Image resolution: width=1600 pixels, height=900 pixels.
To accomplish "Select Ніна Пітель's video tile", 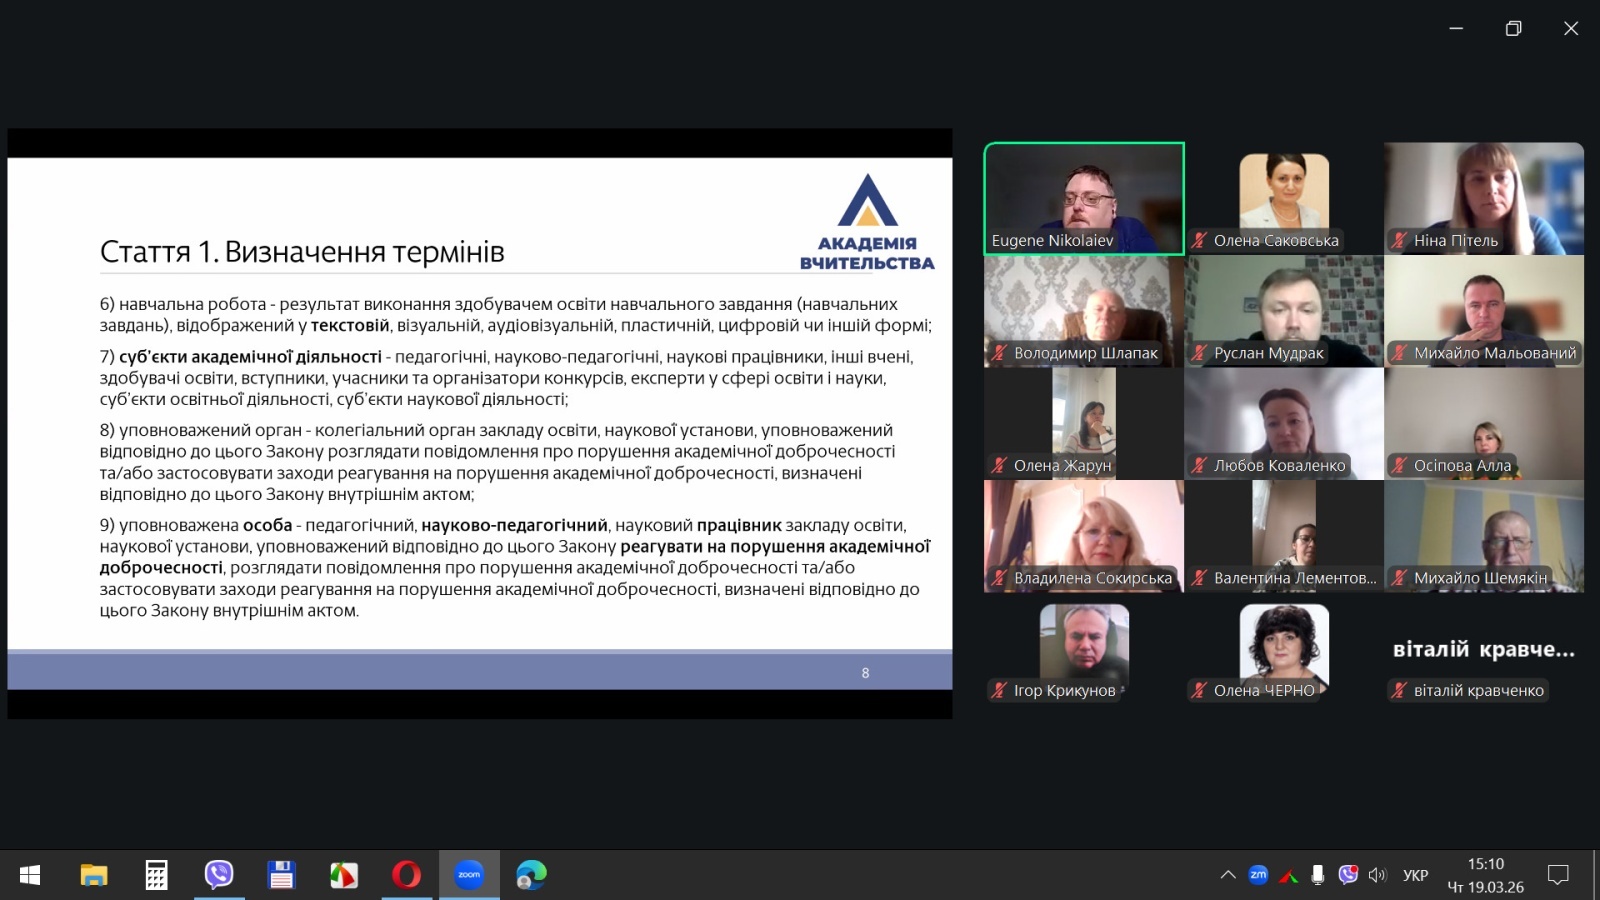I will [1484, 198].
